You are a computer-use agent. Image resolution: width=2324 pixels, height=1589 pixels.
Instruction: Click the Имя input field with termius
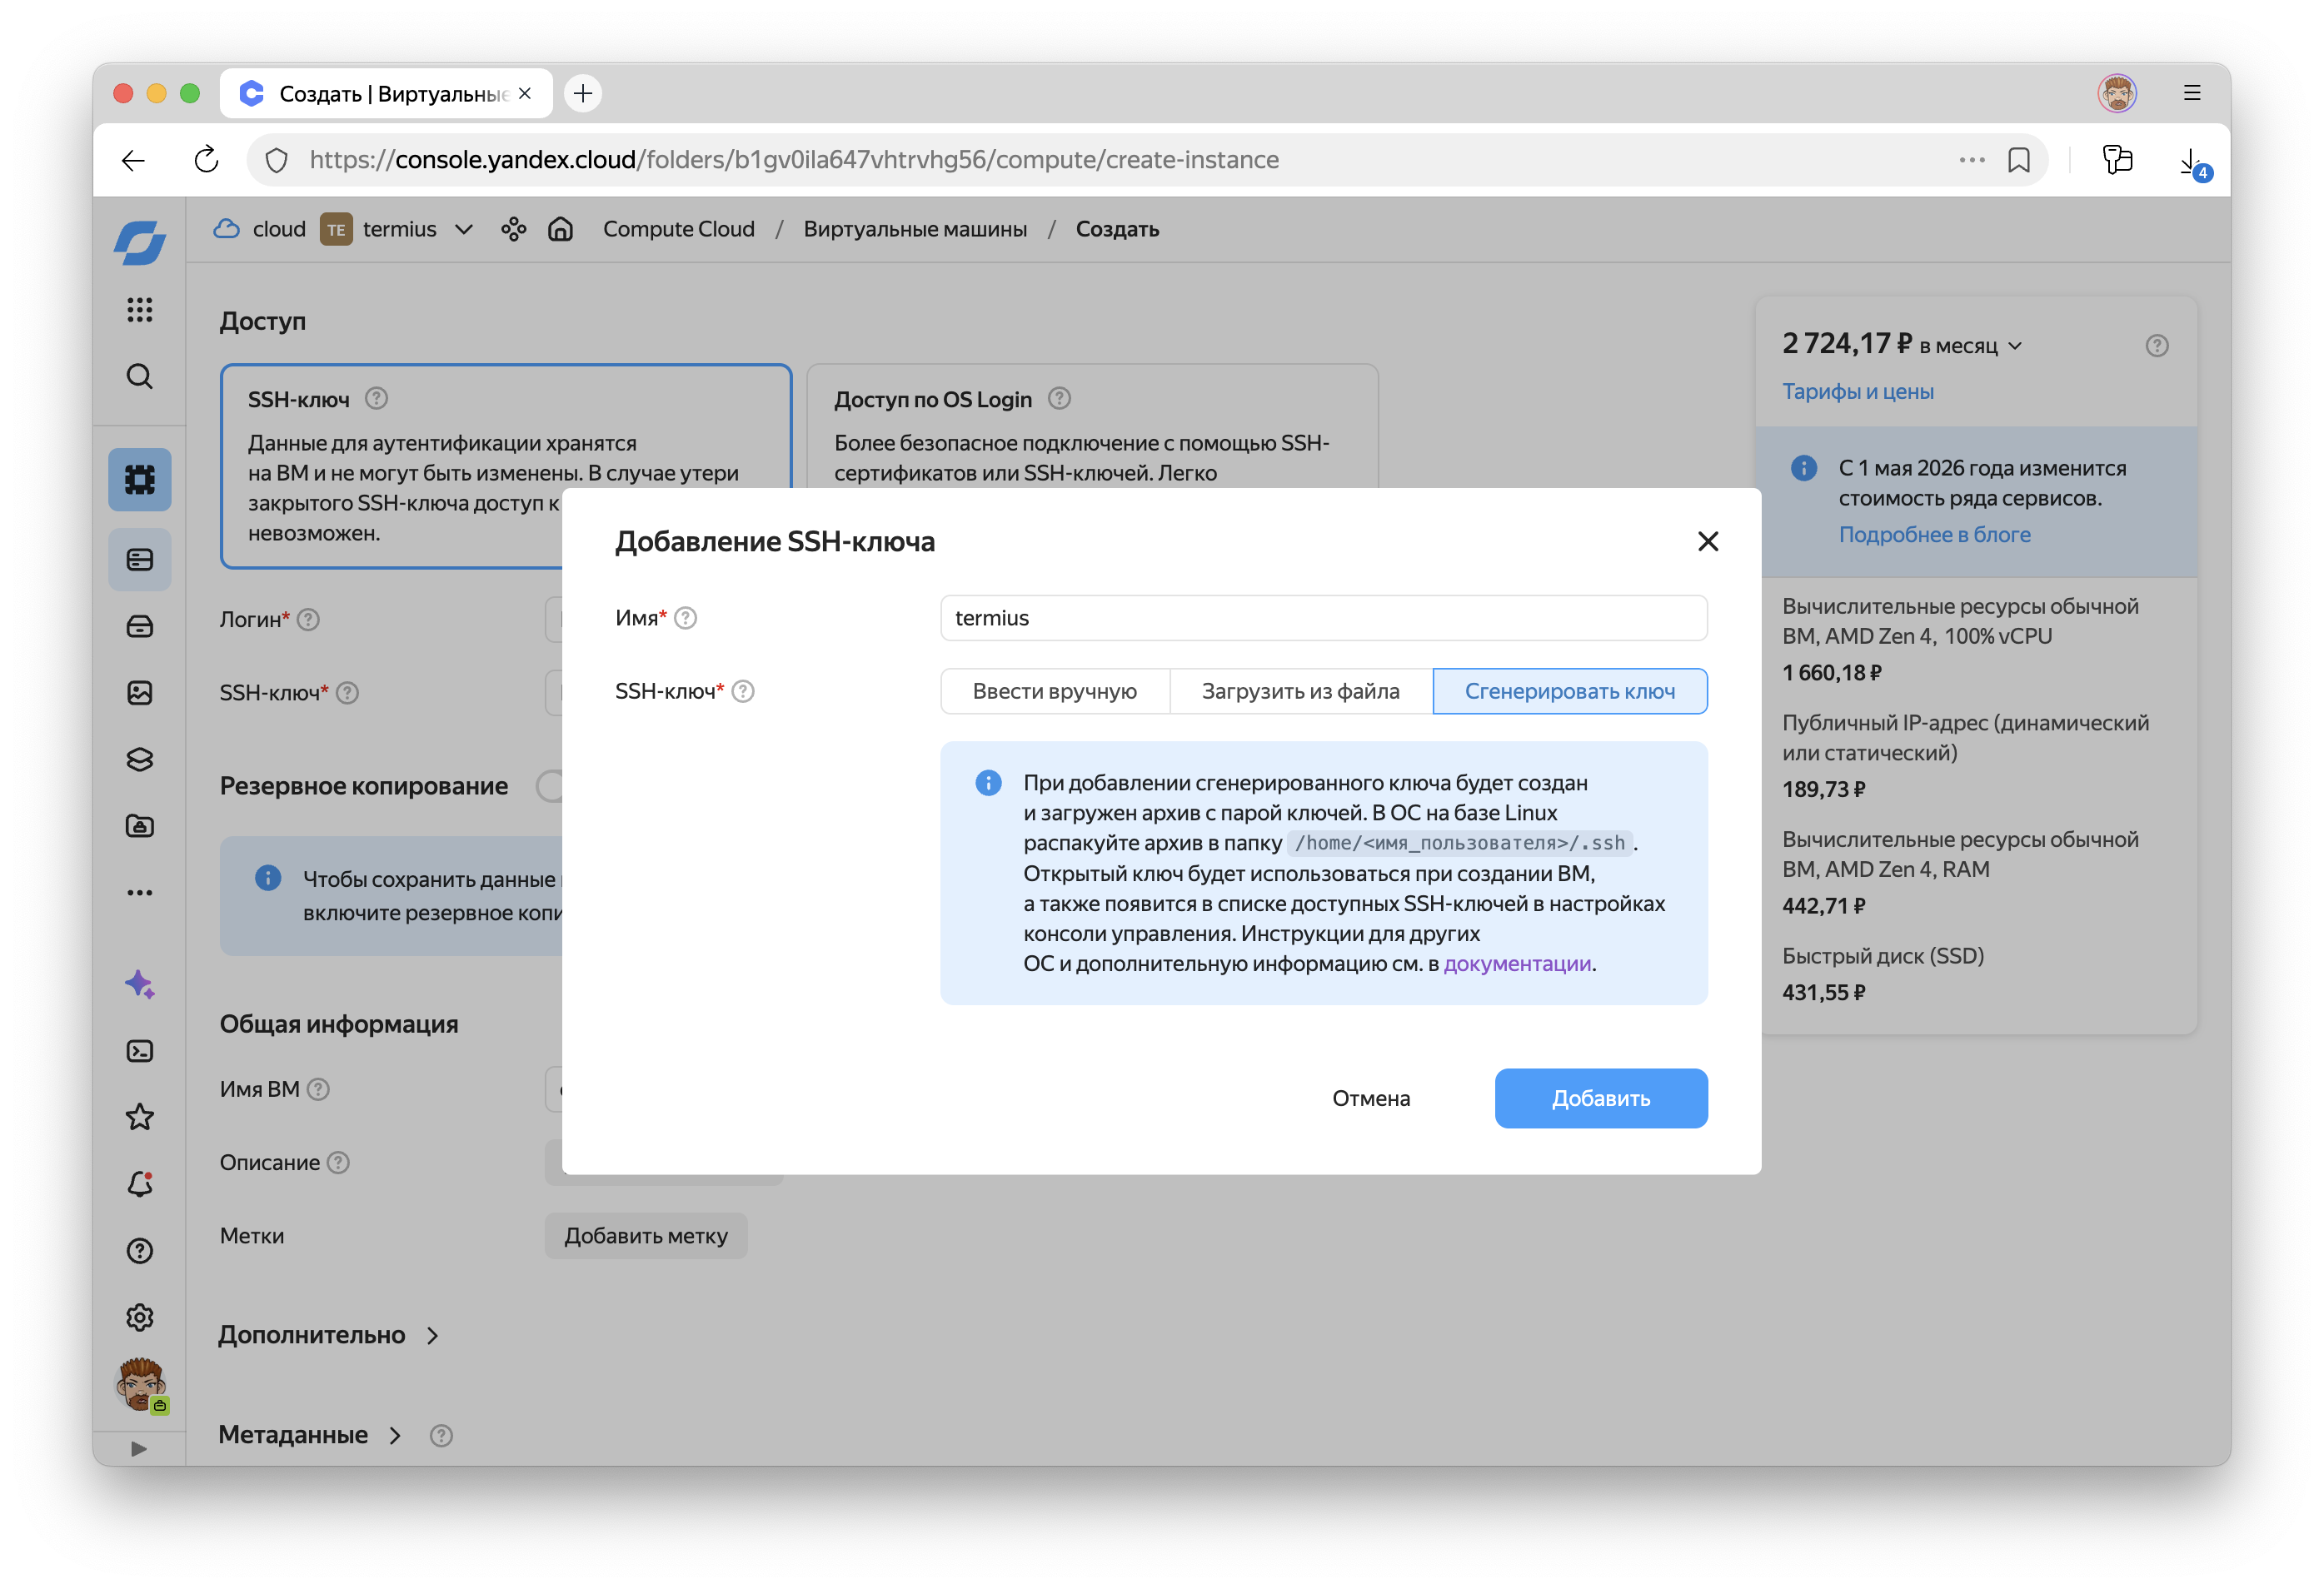pyautogui.click(x=1322, y=618)
